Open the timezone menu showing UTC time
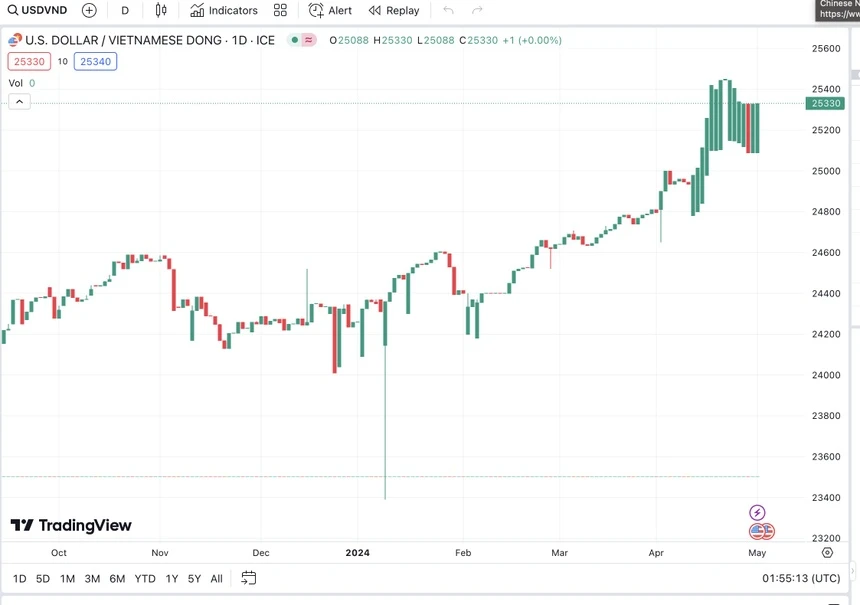This screenshot has height=605, width=860. pos(801,578)
